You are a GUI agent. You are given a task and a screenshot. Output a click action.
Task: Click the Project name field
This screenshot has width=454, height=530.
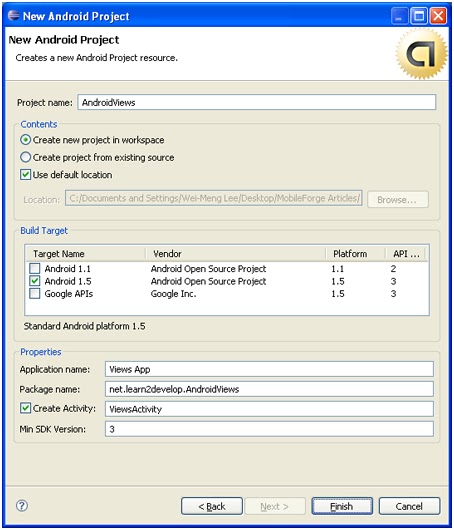(257, 102)
